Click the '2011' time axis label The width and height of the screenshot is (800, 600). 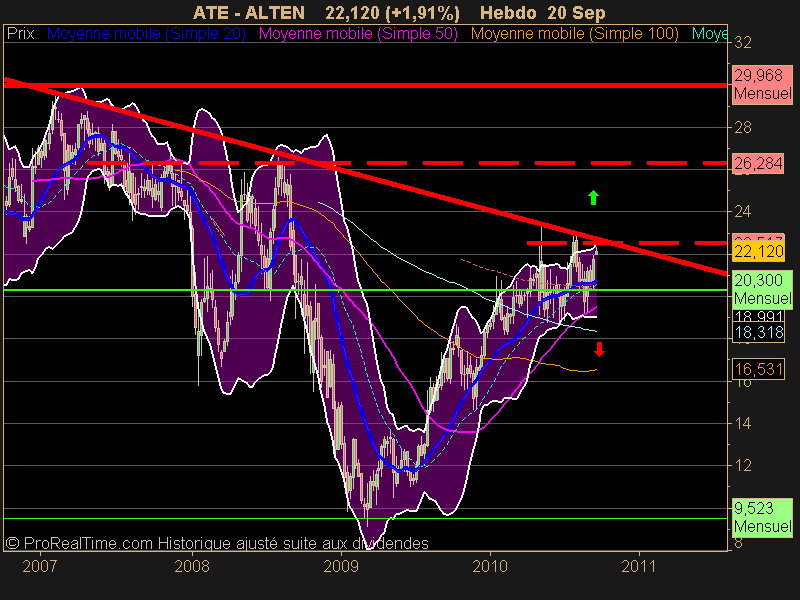[x=638, y=566]
